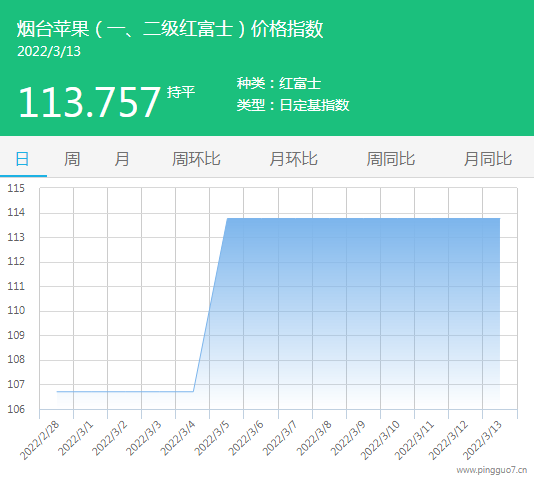534x481 pixels.
Task: Click the 2022/3/9 x-axis date label
Action: pos(348,439)
